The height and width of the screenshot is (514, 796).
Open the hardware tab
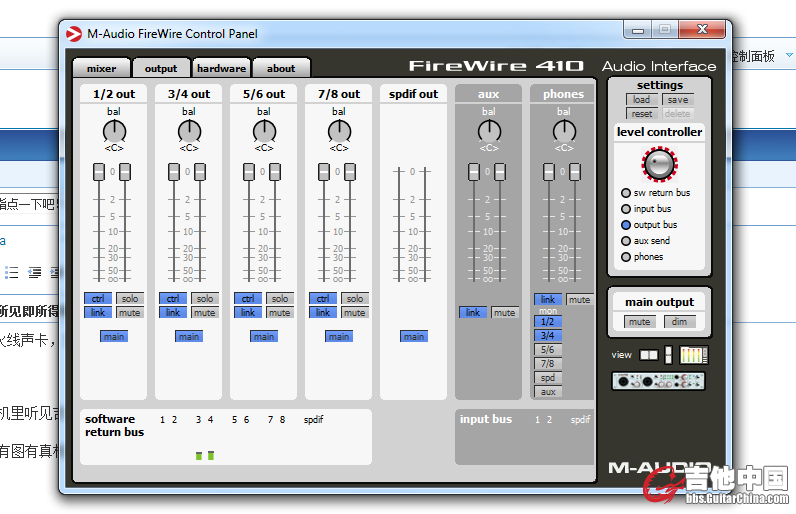tap(221, 69)
